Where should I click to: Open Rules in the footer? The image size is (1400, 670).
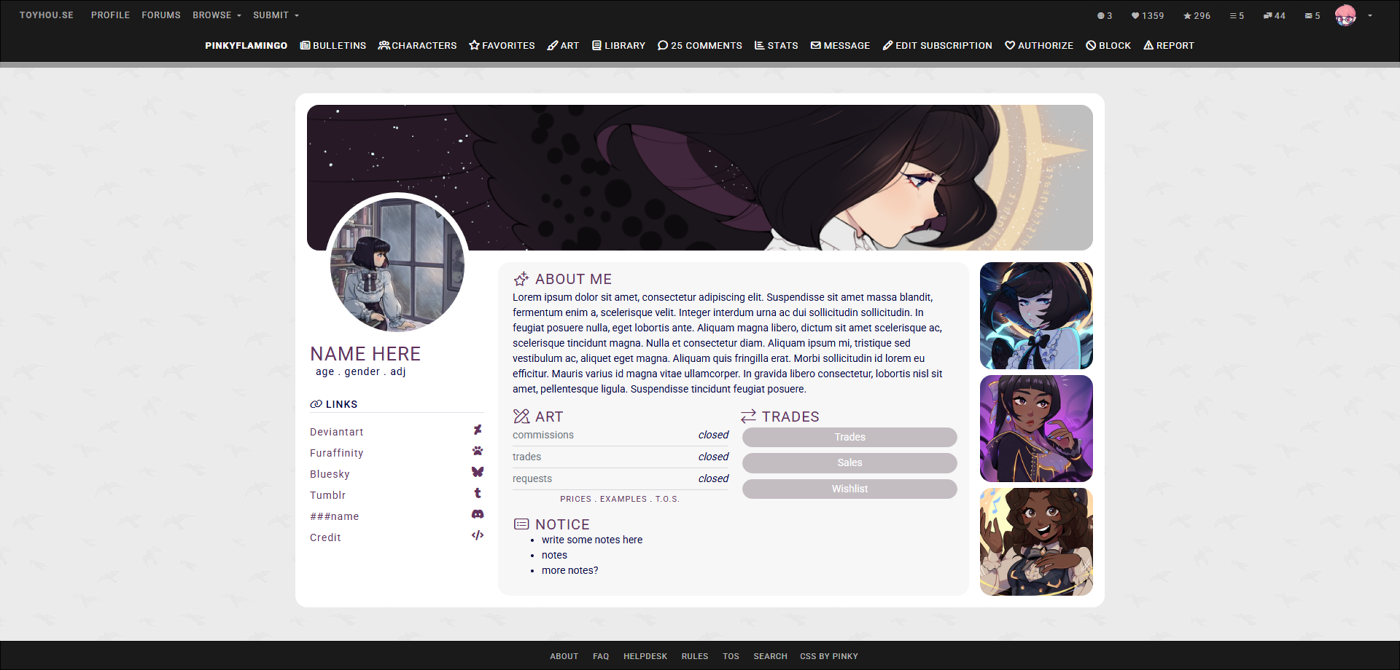coord(695,656)
